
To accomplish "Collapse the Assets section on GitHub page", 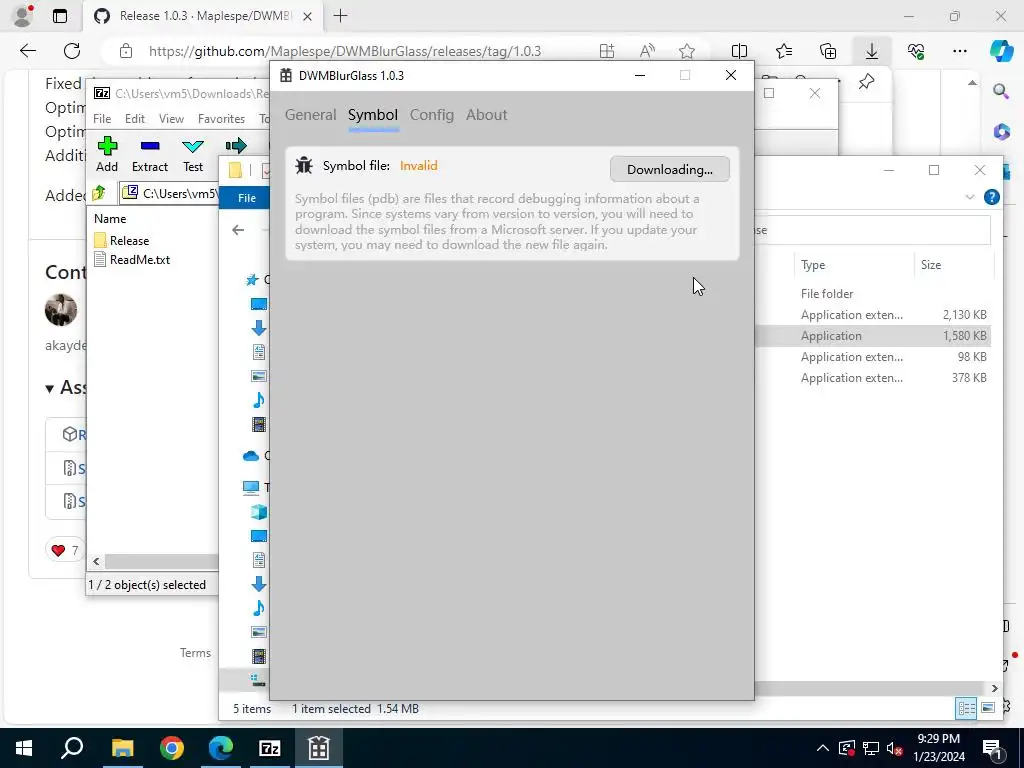I will (x=50, y=389).
